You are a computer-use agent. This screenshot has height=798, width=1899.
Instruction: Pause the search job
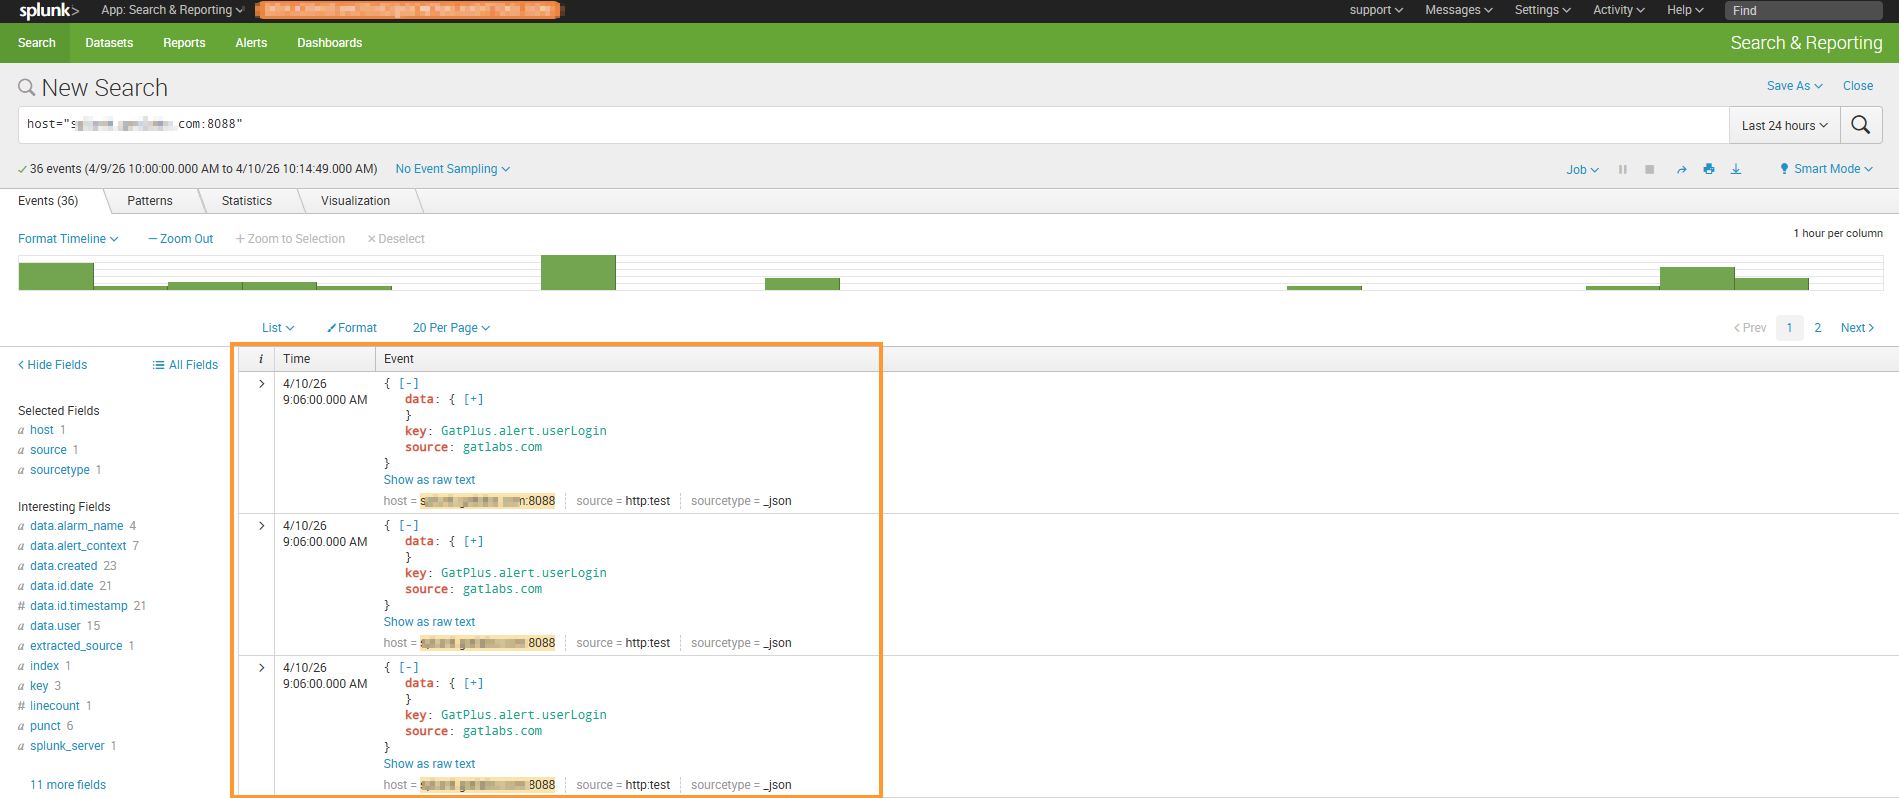point(1622,169)
